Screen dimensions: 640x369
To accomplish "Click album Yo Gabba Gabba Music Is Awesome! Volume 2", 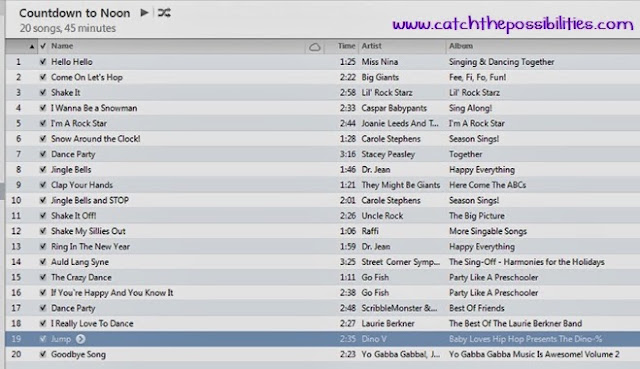I will pos(534,354).
